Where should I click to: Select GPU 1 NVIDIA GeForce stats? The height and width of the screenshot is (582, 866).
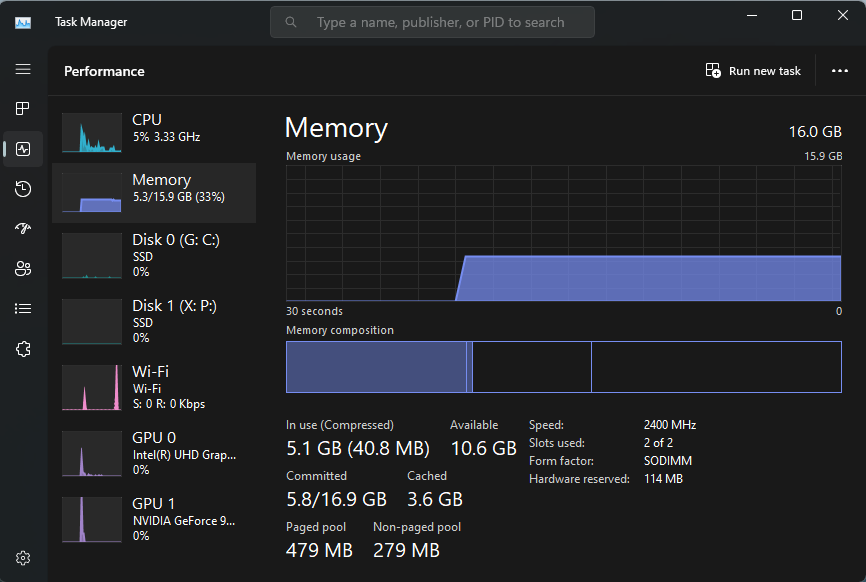point(153,520)
